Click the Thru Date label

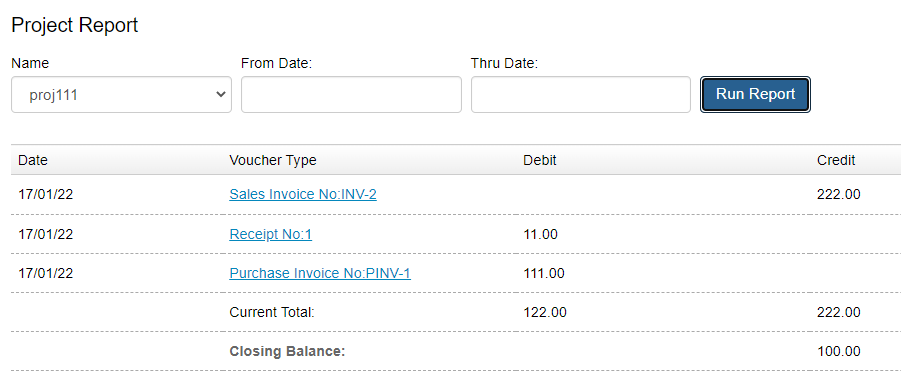tap(505, 63)
